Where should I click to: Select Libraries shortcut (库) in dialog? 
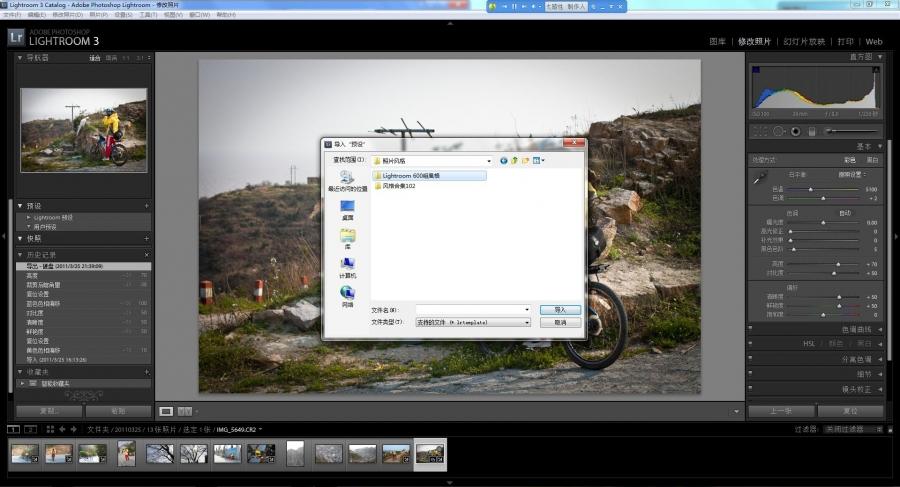[x=347, y=239]
